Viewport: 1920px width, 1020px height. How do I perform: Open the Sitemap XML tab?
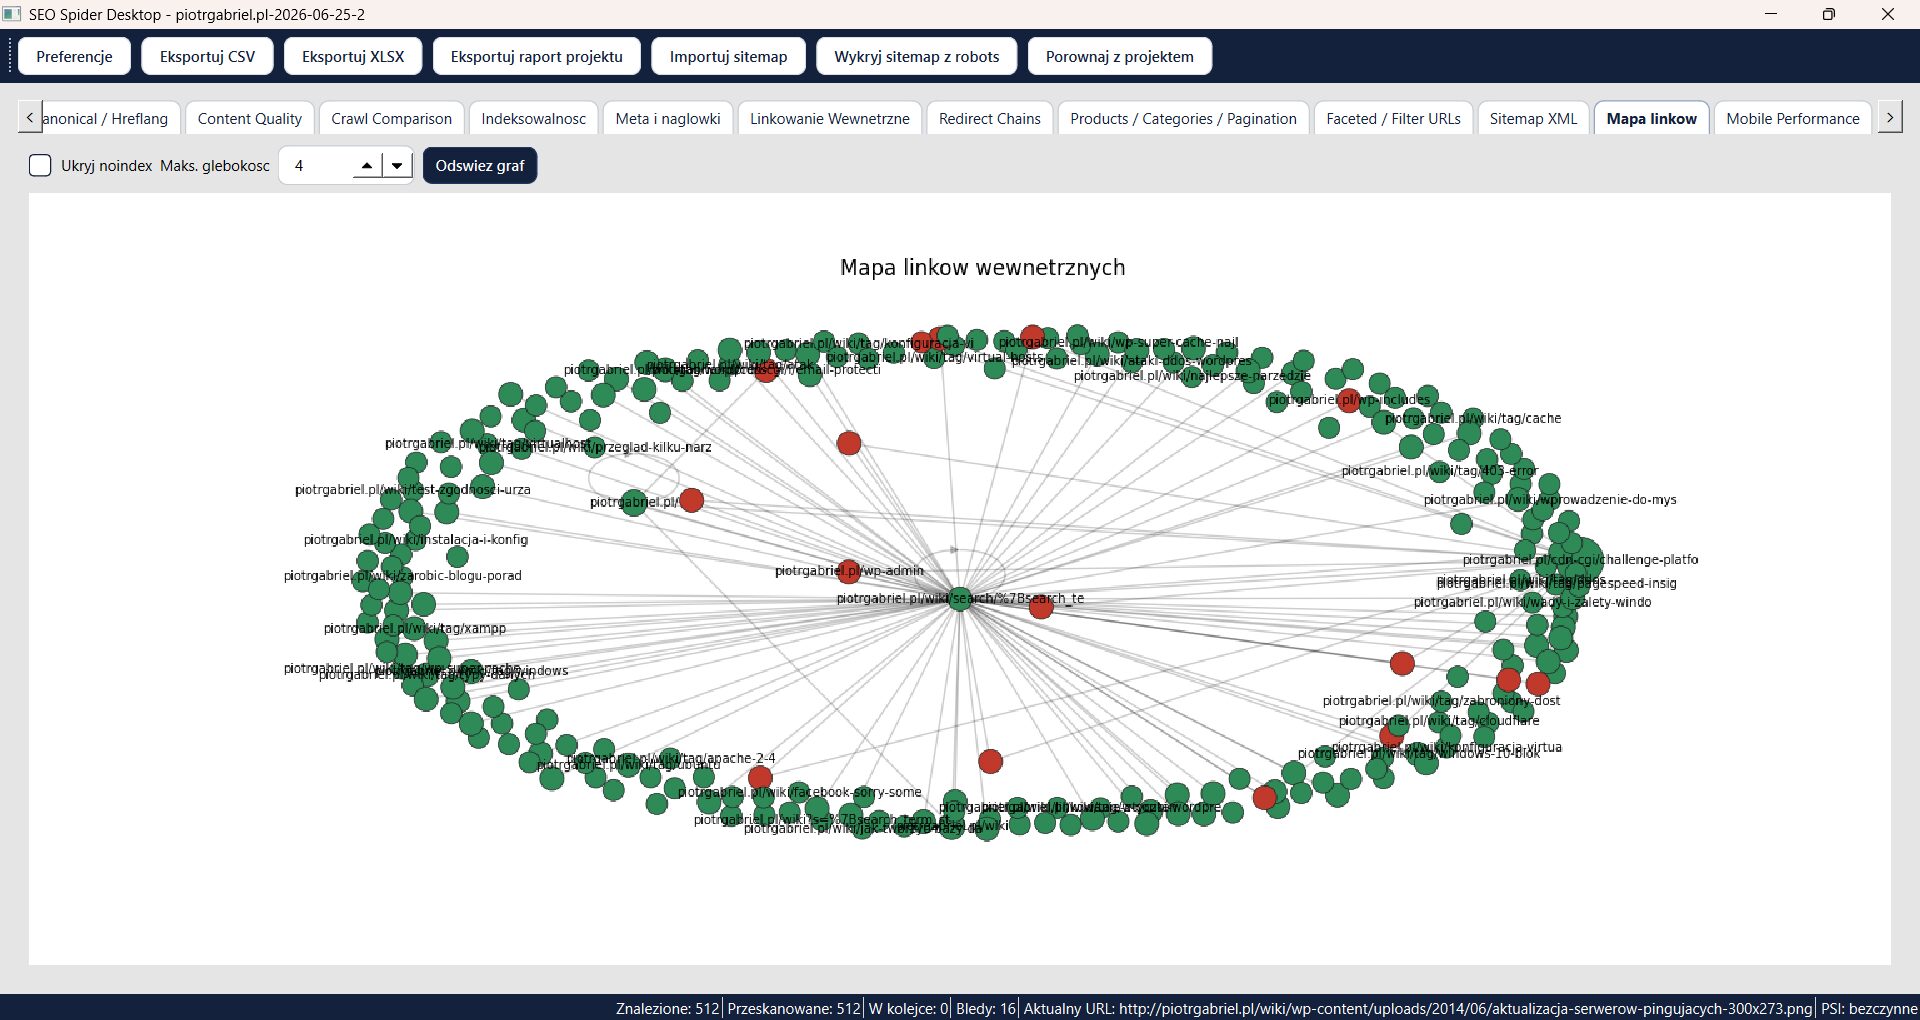1533,118
